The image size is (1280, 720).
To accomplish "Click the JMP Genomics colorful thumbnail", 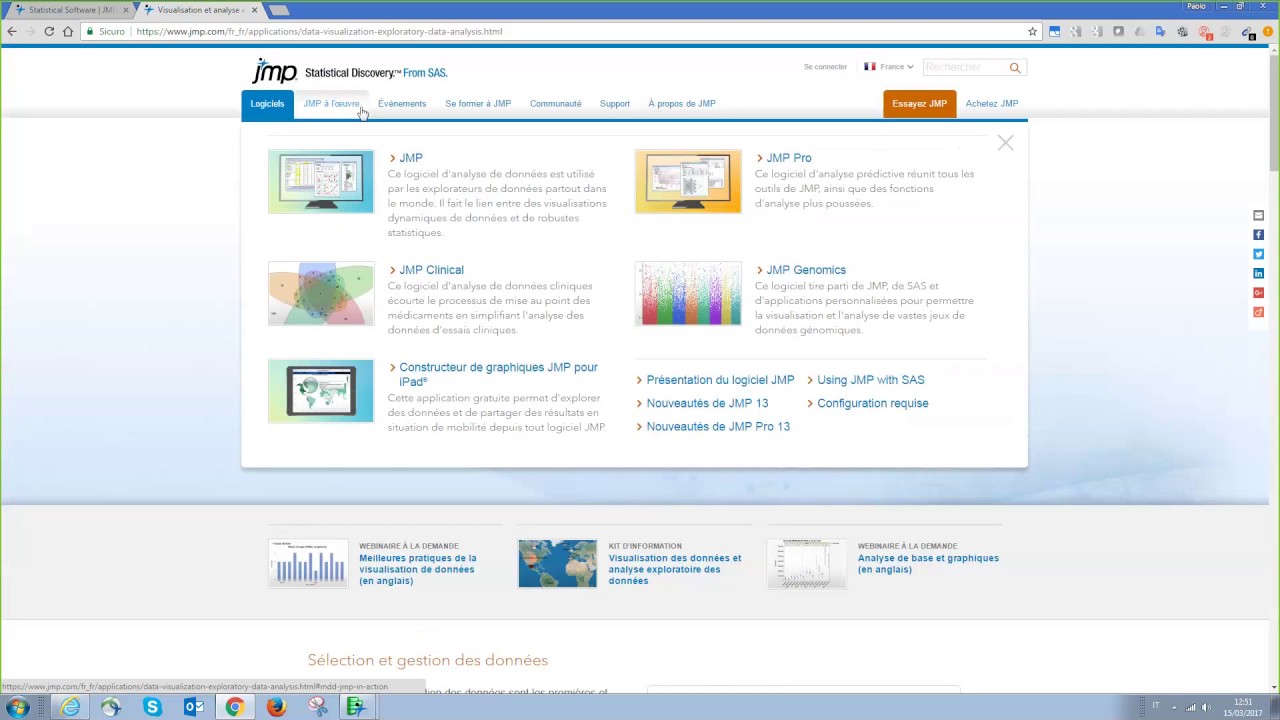I will [688, 294].
